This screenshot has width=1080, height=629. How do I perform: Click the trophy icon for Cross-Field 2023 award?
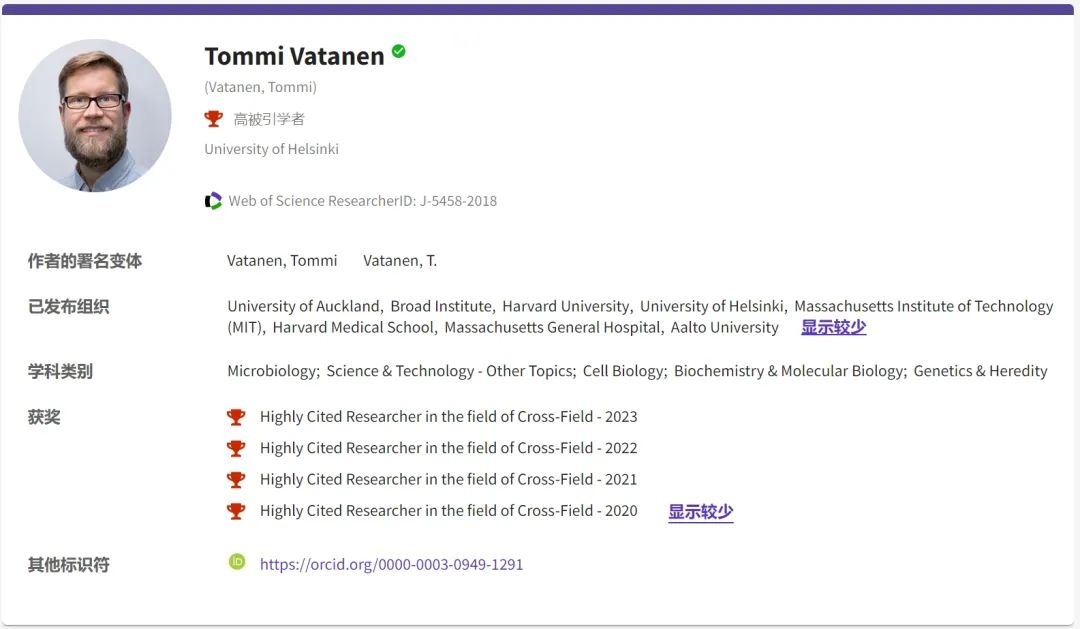click(x=236, y=417)
